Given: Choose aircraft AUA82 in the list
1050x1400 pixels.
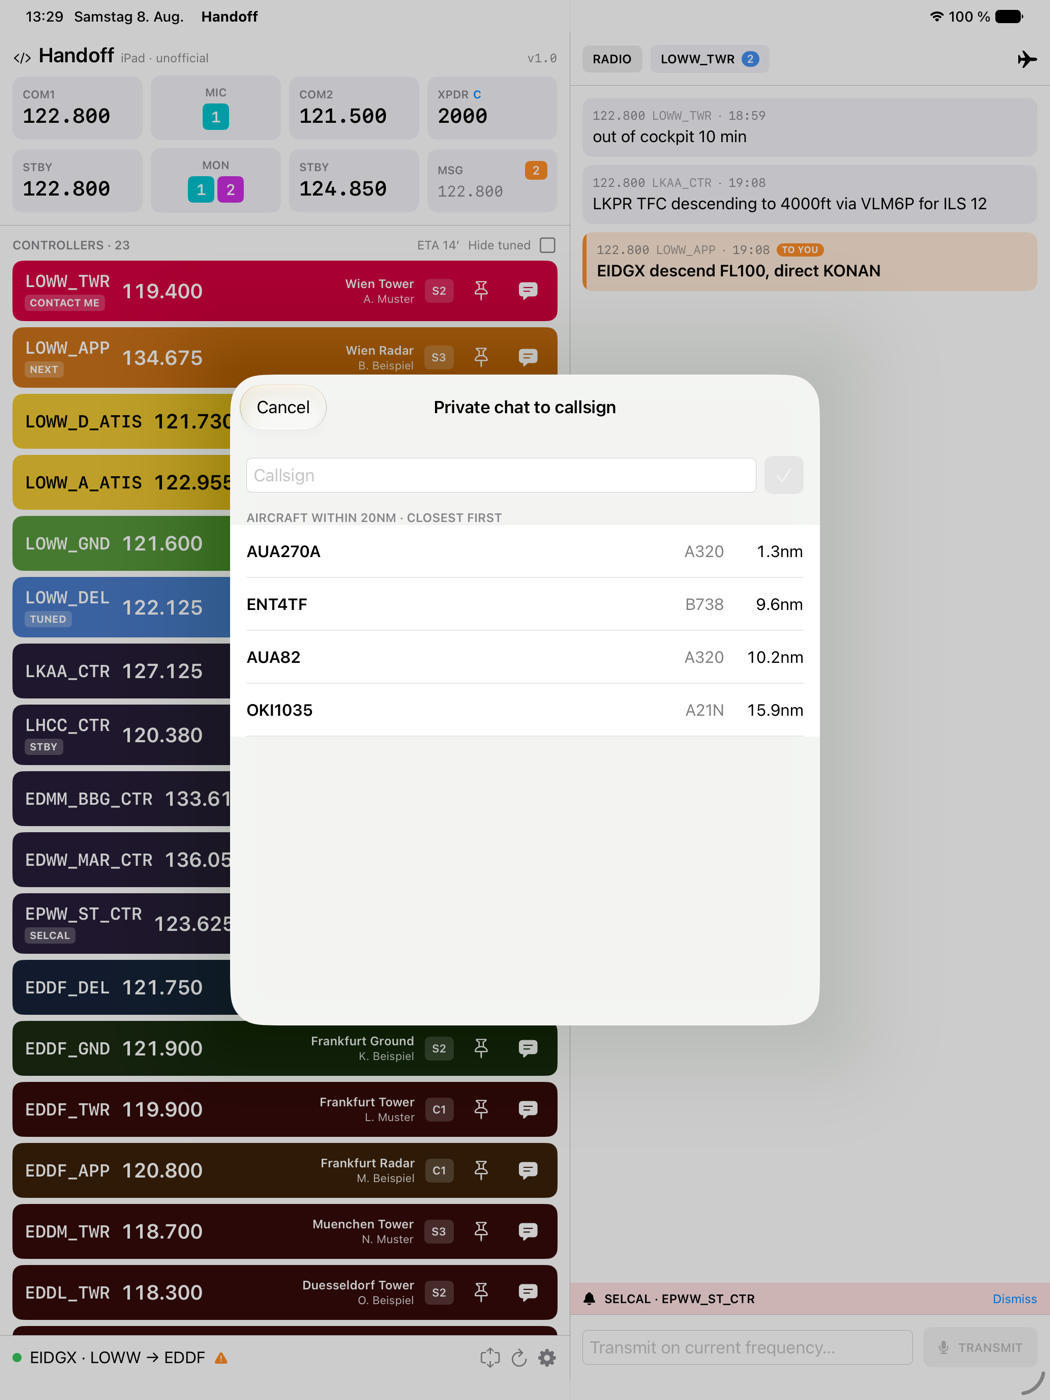Looking at the screenshot, I should point(525,657).
